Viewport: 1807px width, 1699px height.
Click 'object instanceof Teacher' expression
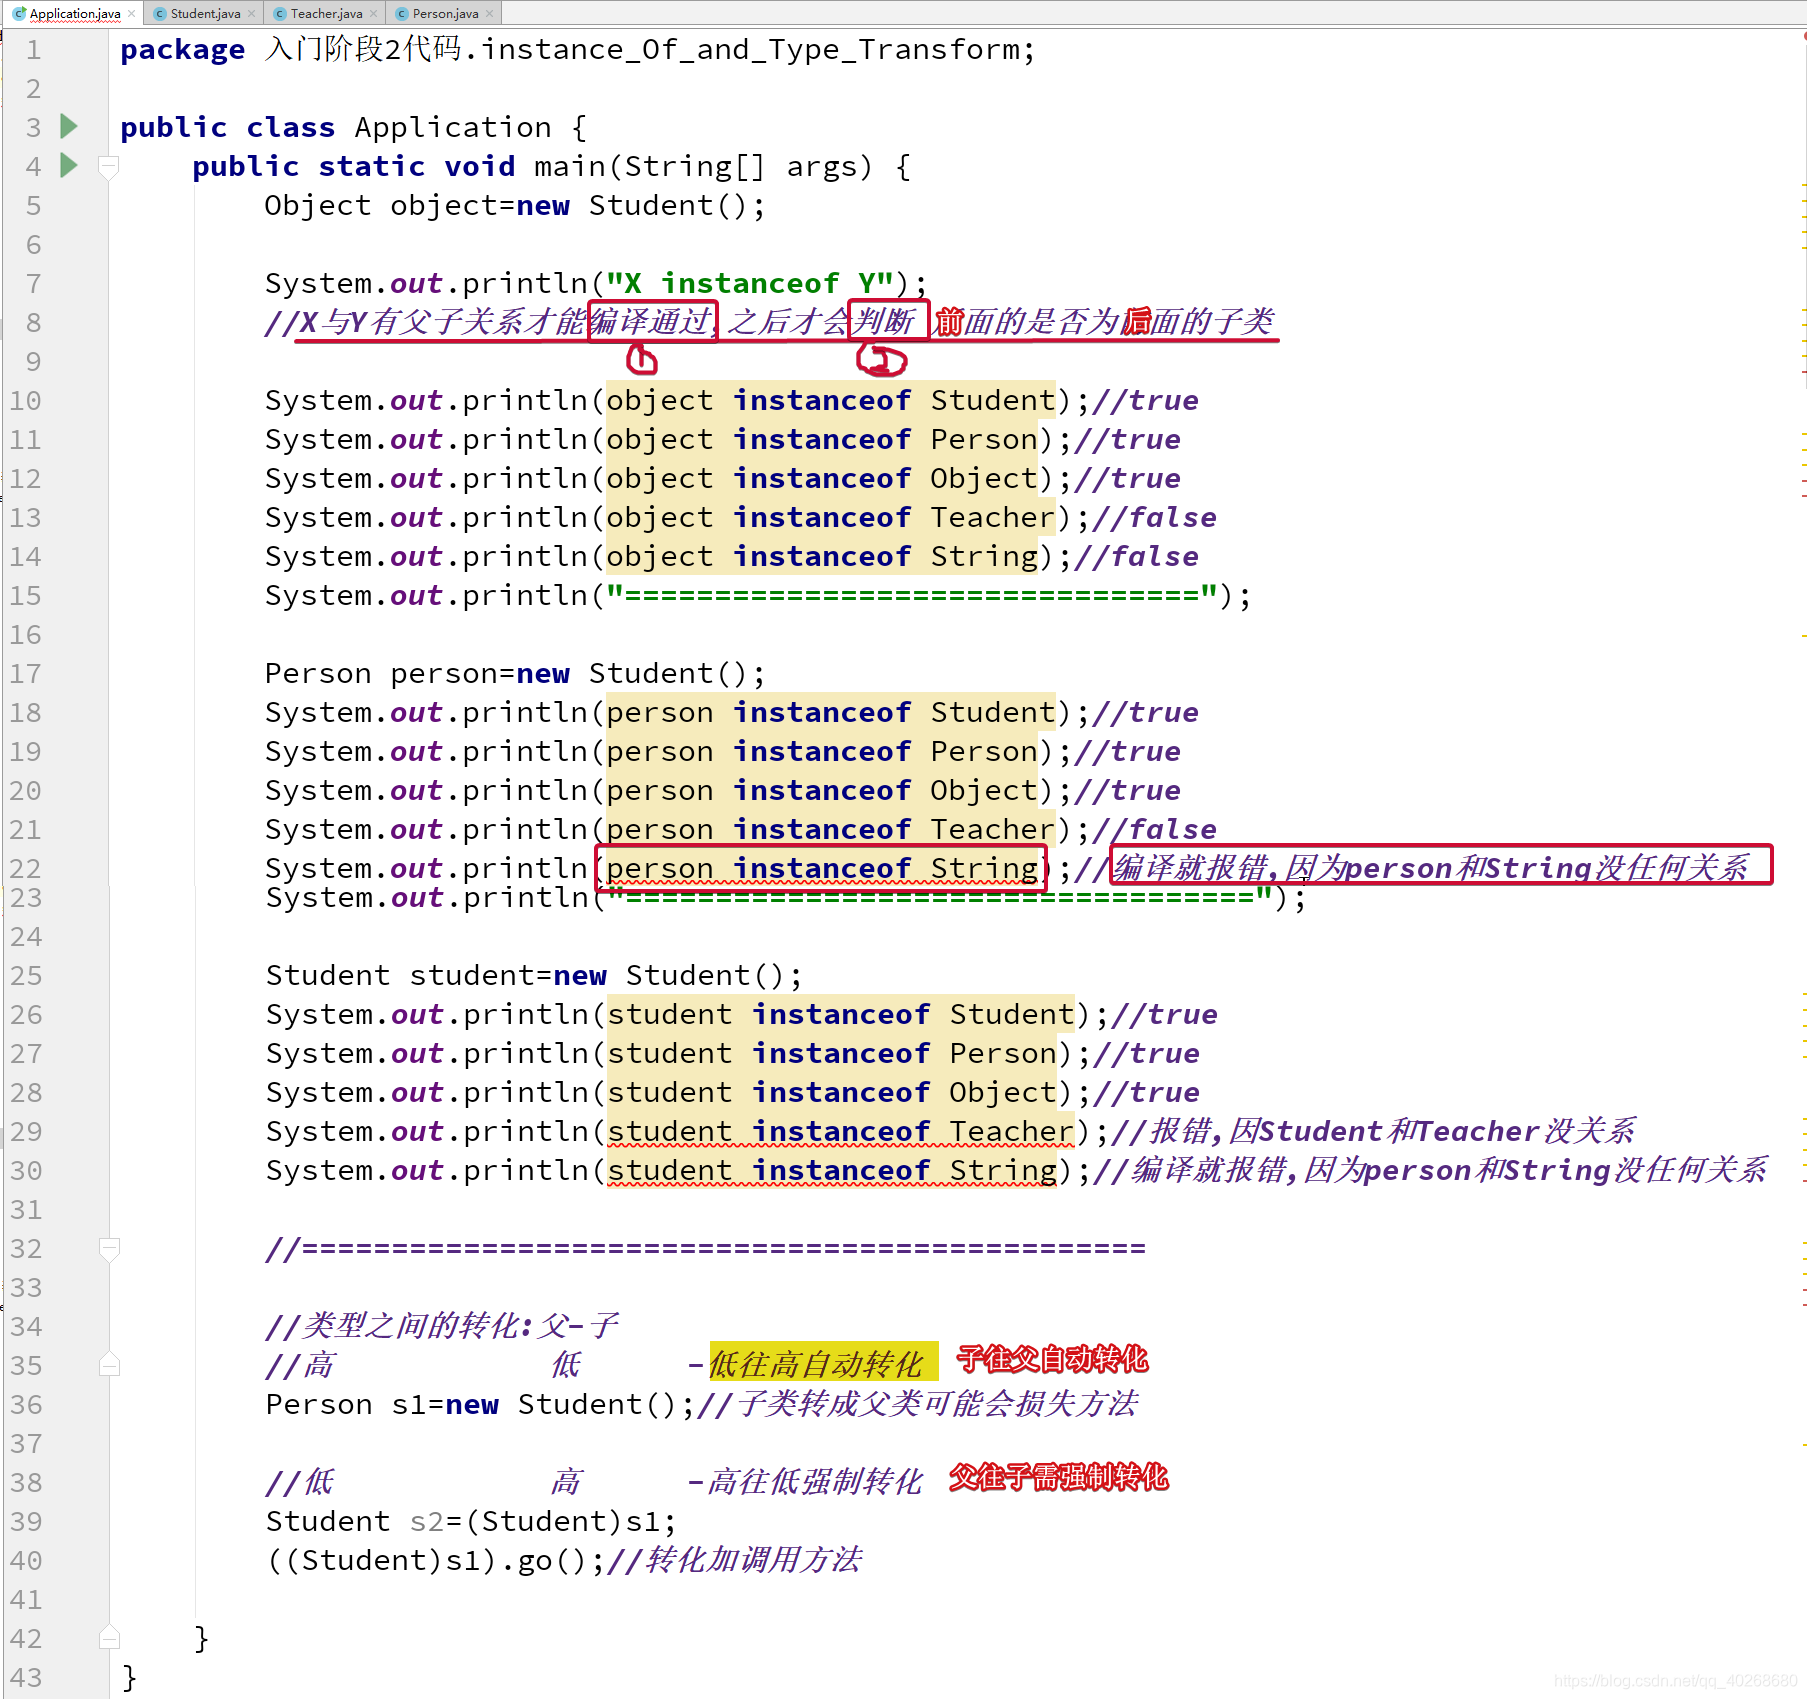pos(831,517)
